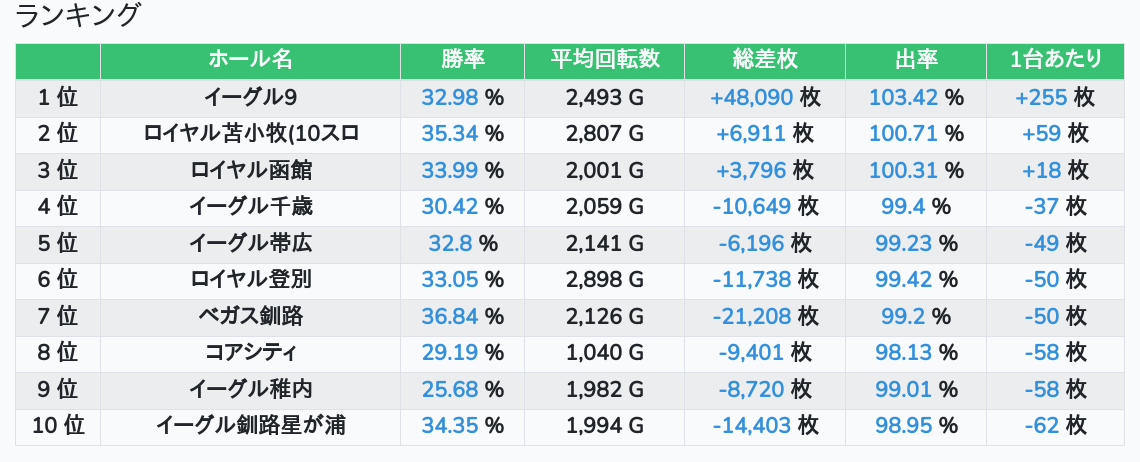Click the 36.84 win rate value
Viewport: 1140px width, 462px height.
coord(449,317)
